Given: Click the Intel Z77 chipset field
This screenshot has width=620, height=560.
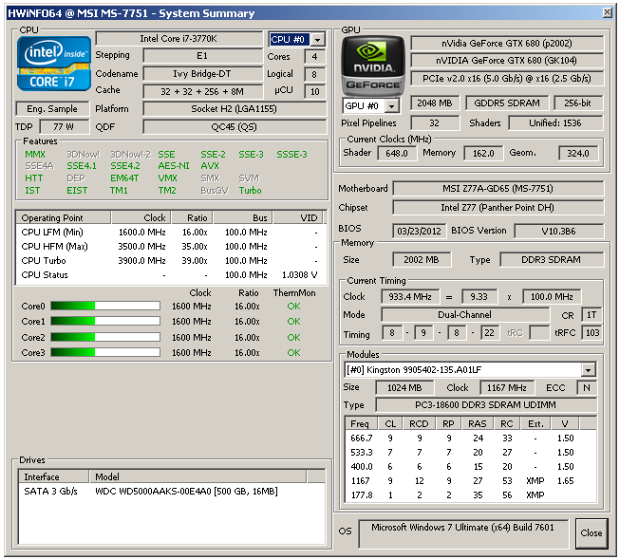Looking at the screenshot, I should click(x=498, y=208).
